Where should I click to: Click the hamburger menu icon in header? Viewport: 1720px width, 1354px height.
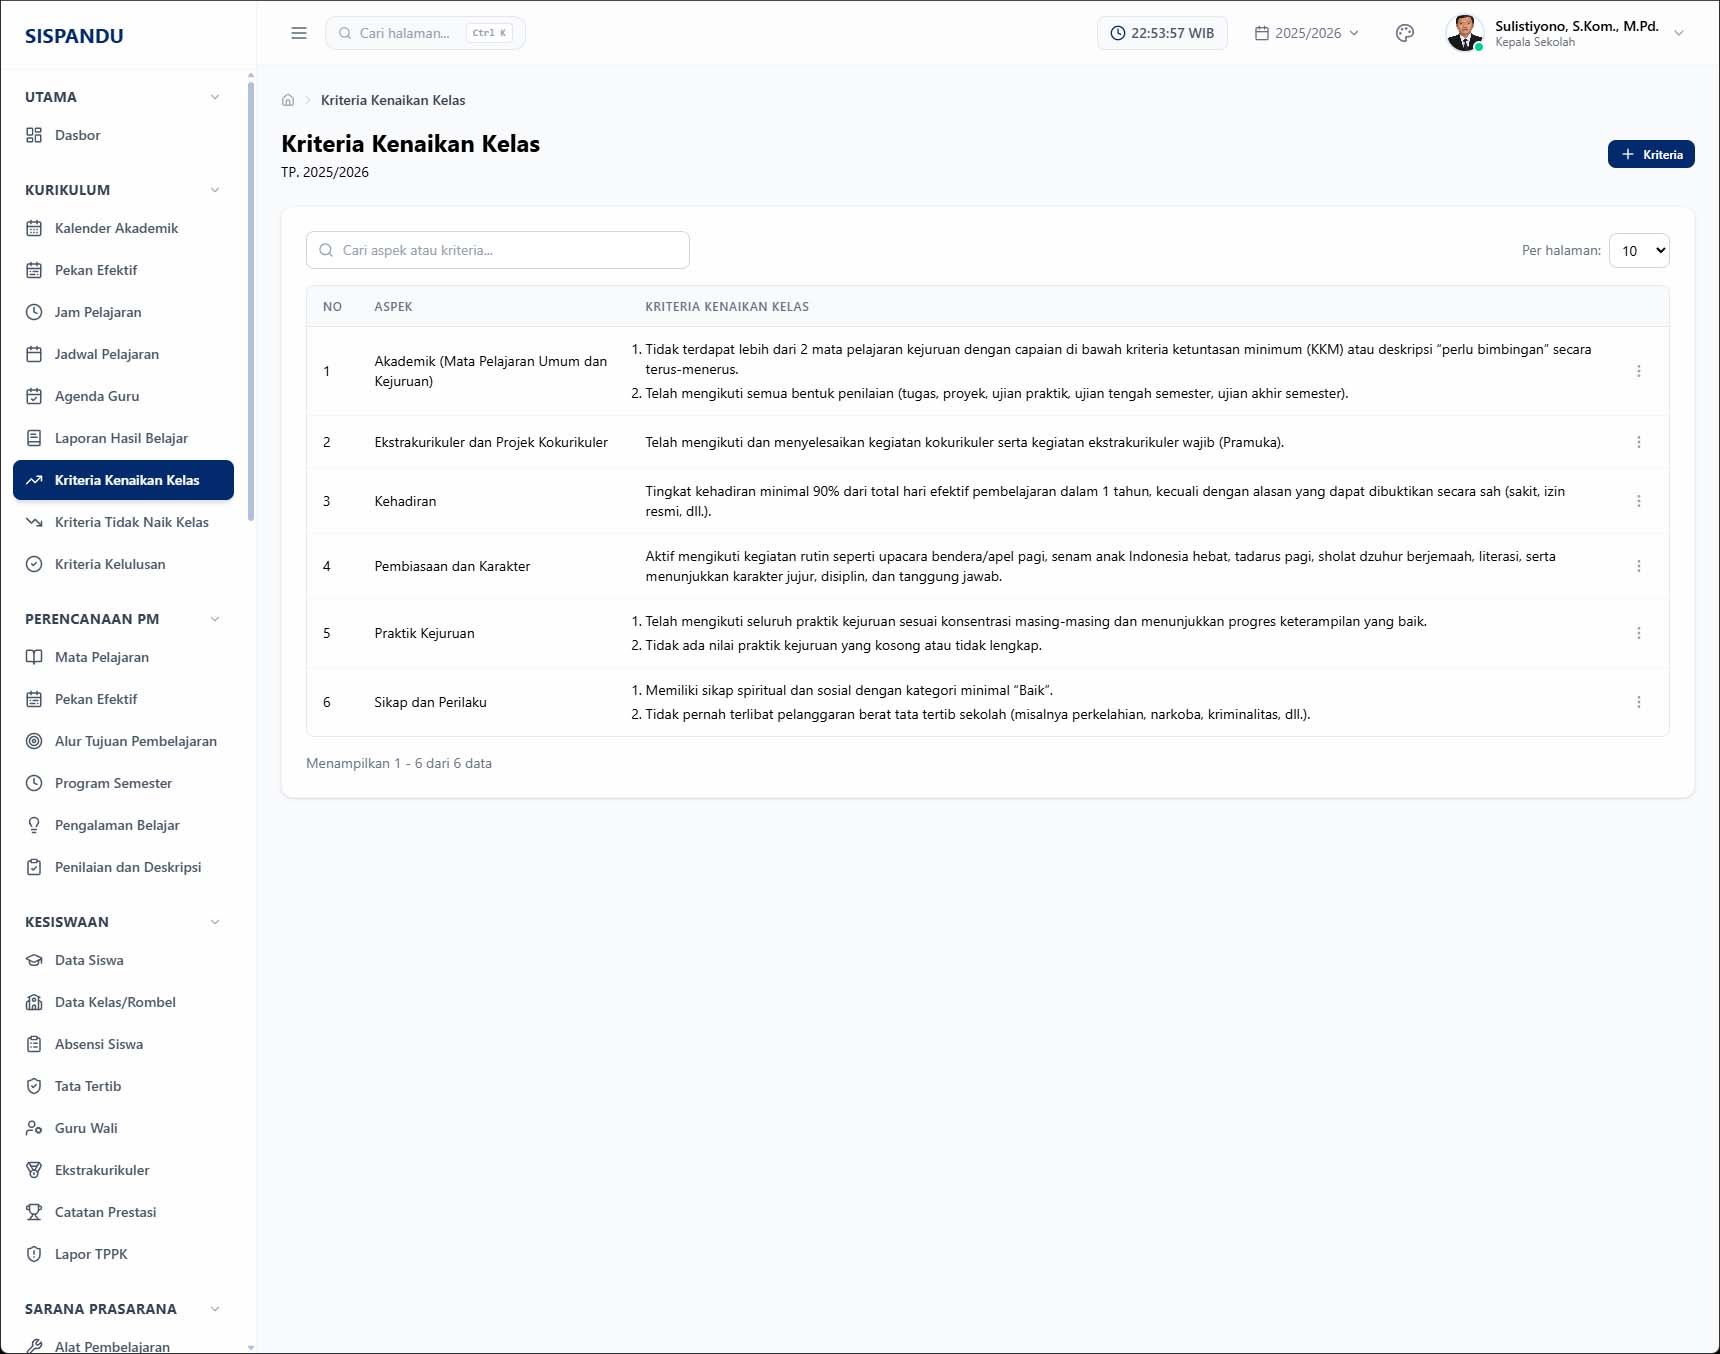coord(299,33)
